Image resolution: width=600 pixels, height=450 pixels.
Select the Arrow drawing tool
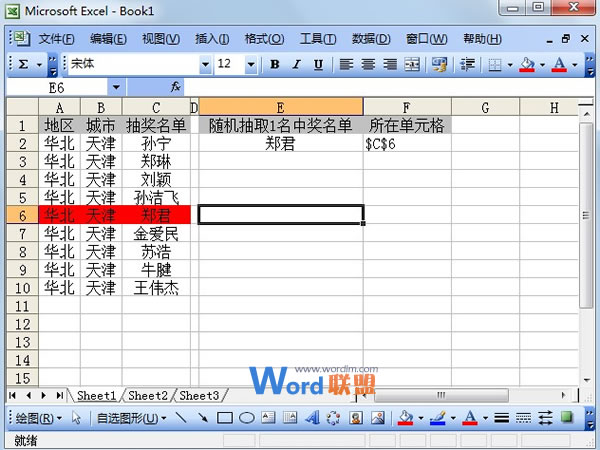[203, 417]
